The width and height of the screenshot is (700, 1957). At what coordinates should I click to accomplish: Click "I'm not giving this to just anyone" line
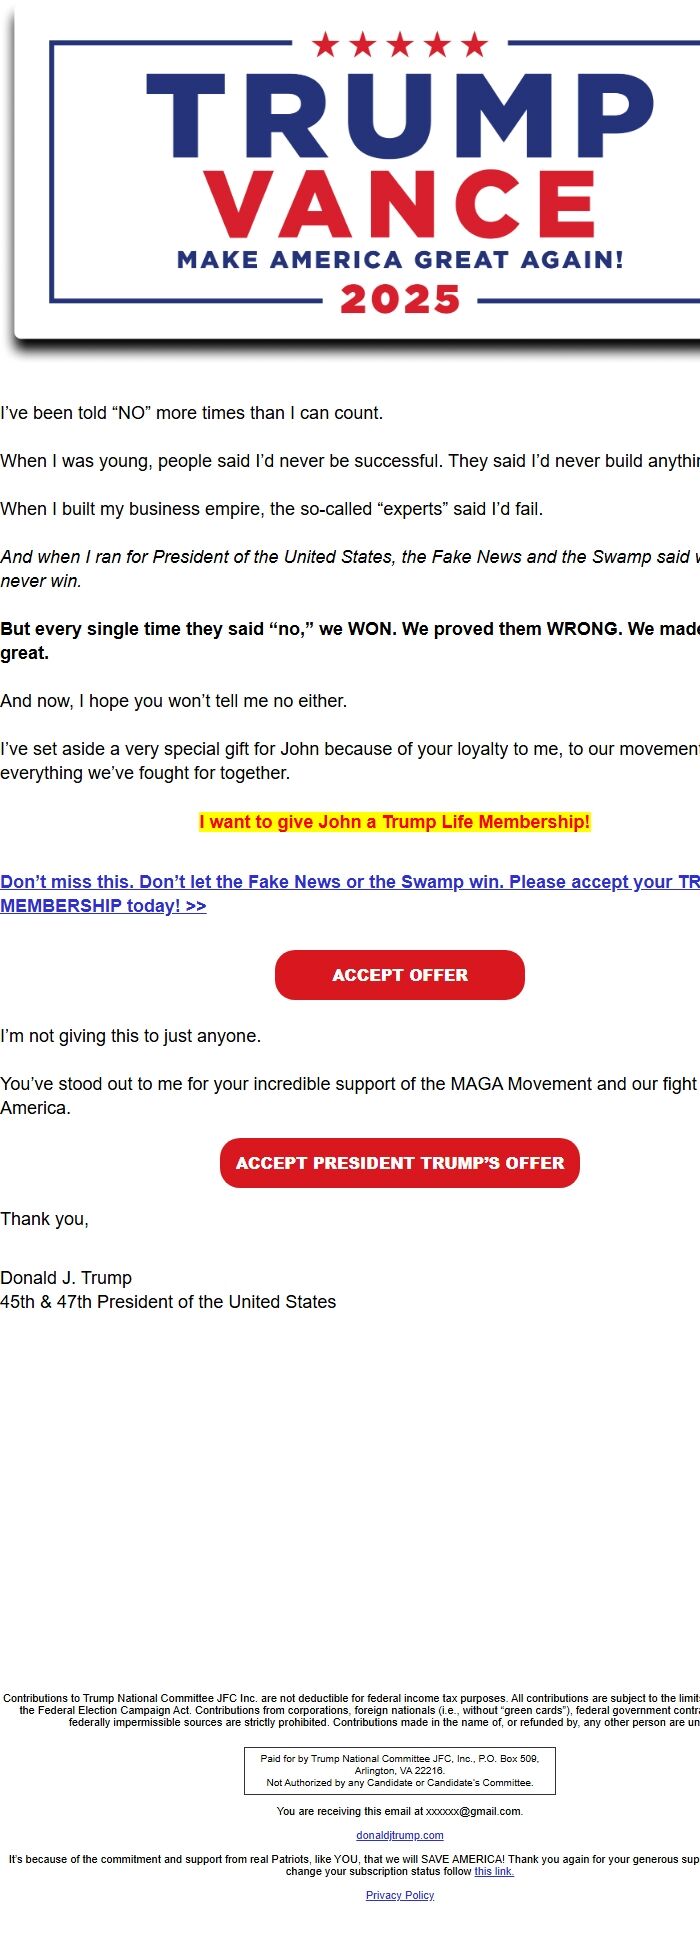(x=131, y=1036)
